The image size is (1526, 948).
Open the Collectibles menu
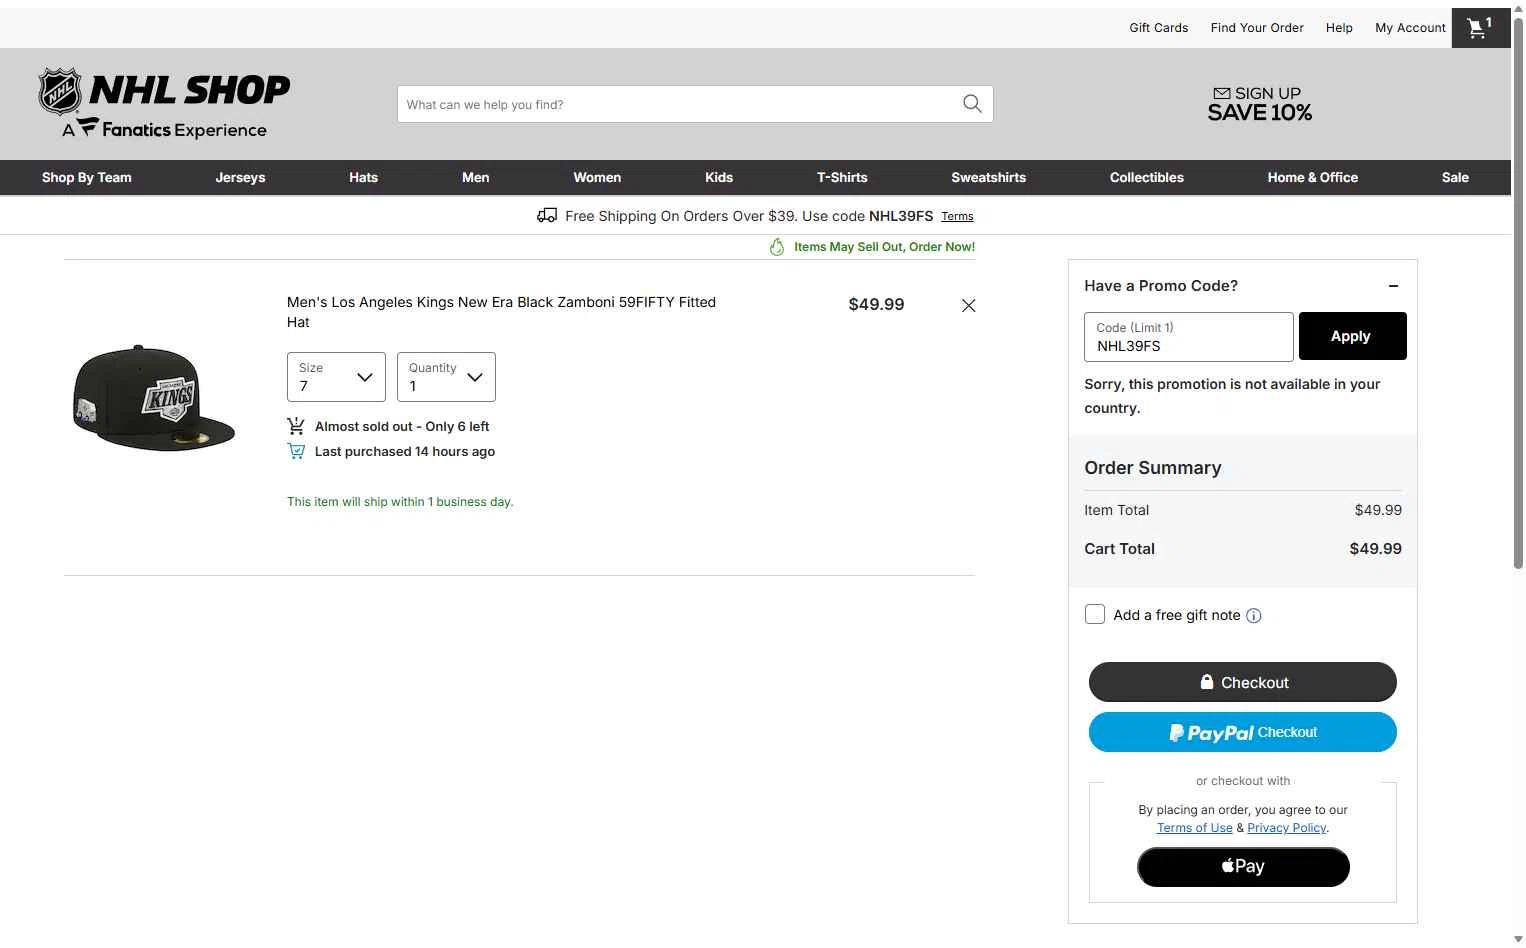1147,178
